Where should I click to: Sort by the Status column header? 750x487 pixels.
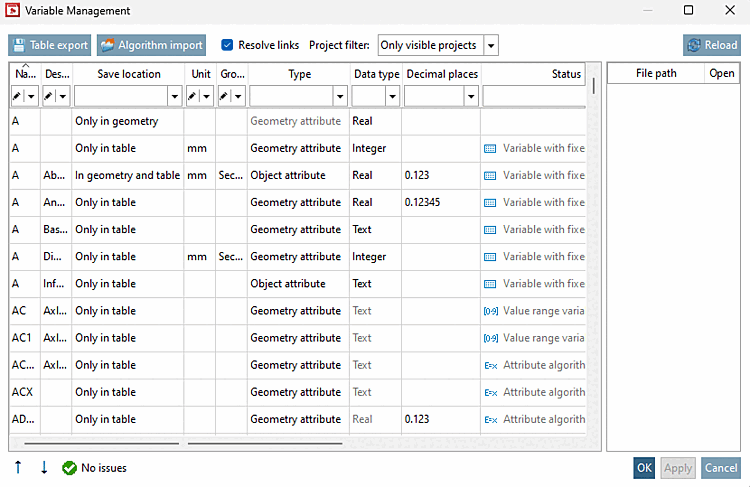[x=534, y=74]
